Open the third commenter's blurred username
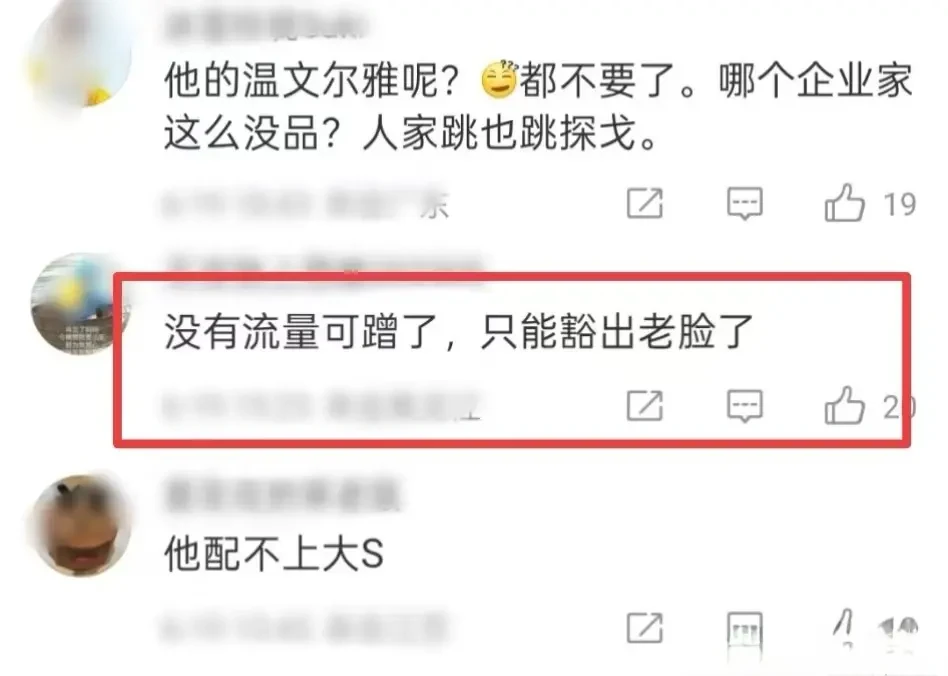Image resolution: width=948 pixels, height=676 pixels. [x=282, y=496]
